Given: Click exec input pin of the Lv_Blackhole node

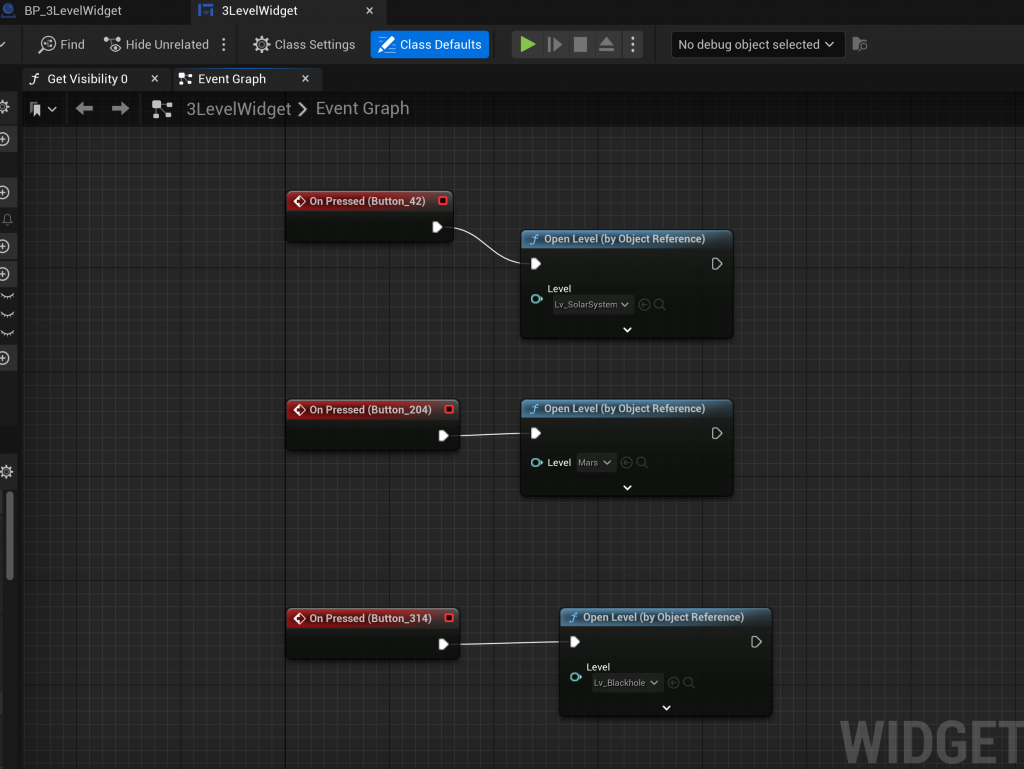Looking at the screenshot, I should pyautogui.click(x=575, y=642).
